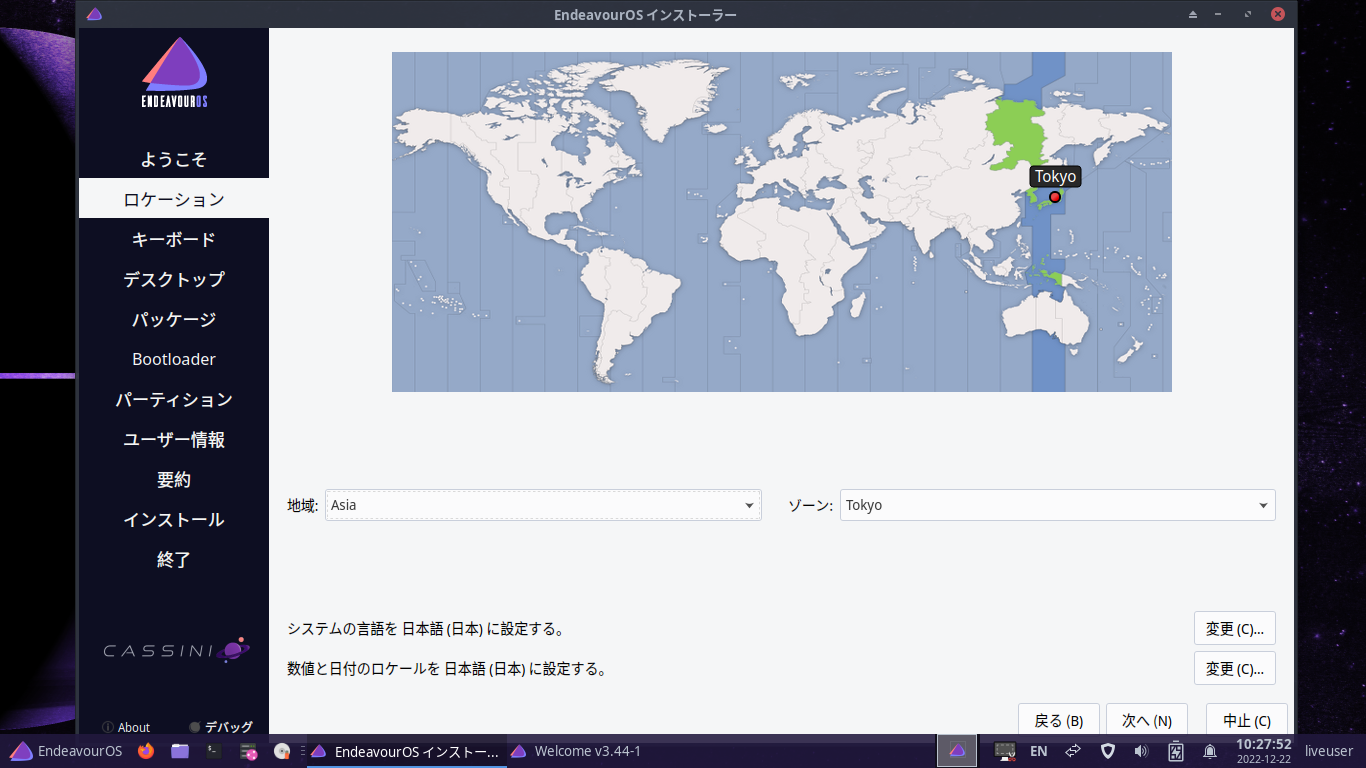The width and height of the screenshot is (1366, 768).
Task: Open the liveuser menu in taskbar
Action: tap(1329, 751)
